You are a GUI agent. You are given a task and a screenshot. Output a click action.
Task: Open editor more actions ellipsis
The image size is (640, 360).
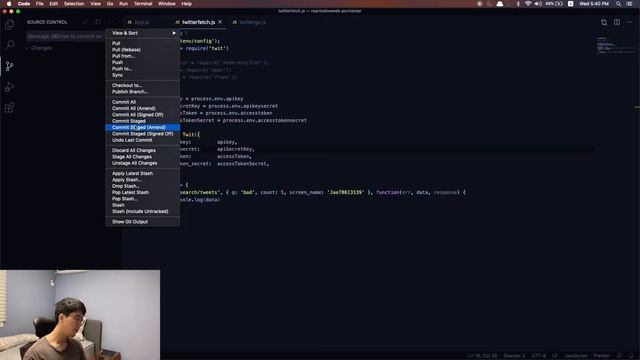point(629,22)
